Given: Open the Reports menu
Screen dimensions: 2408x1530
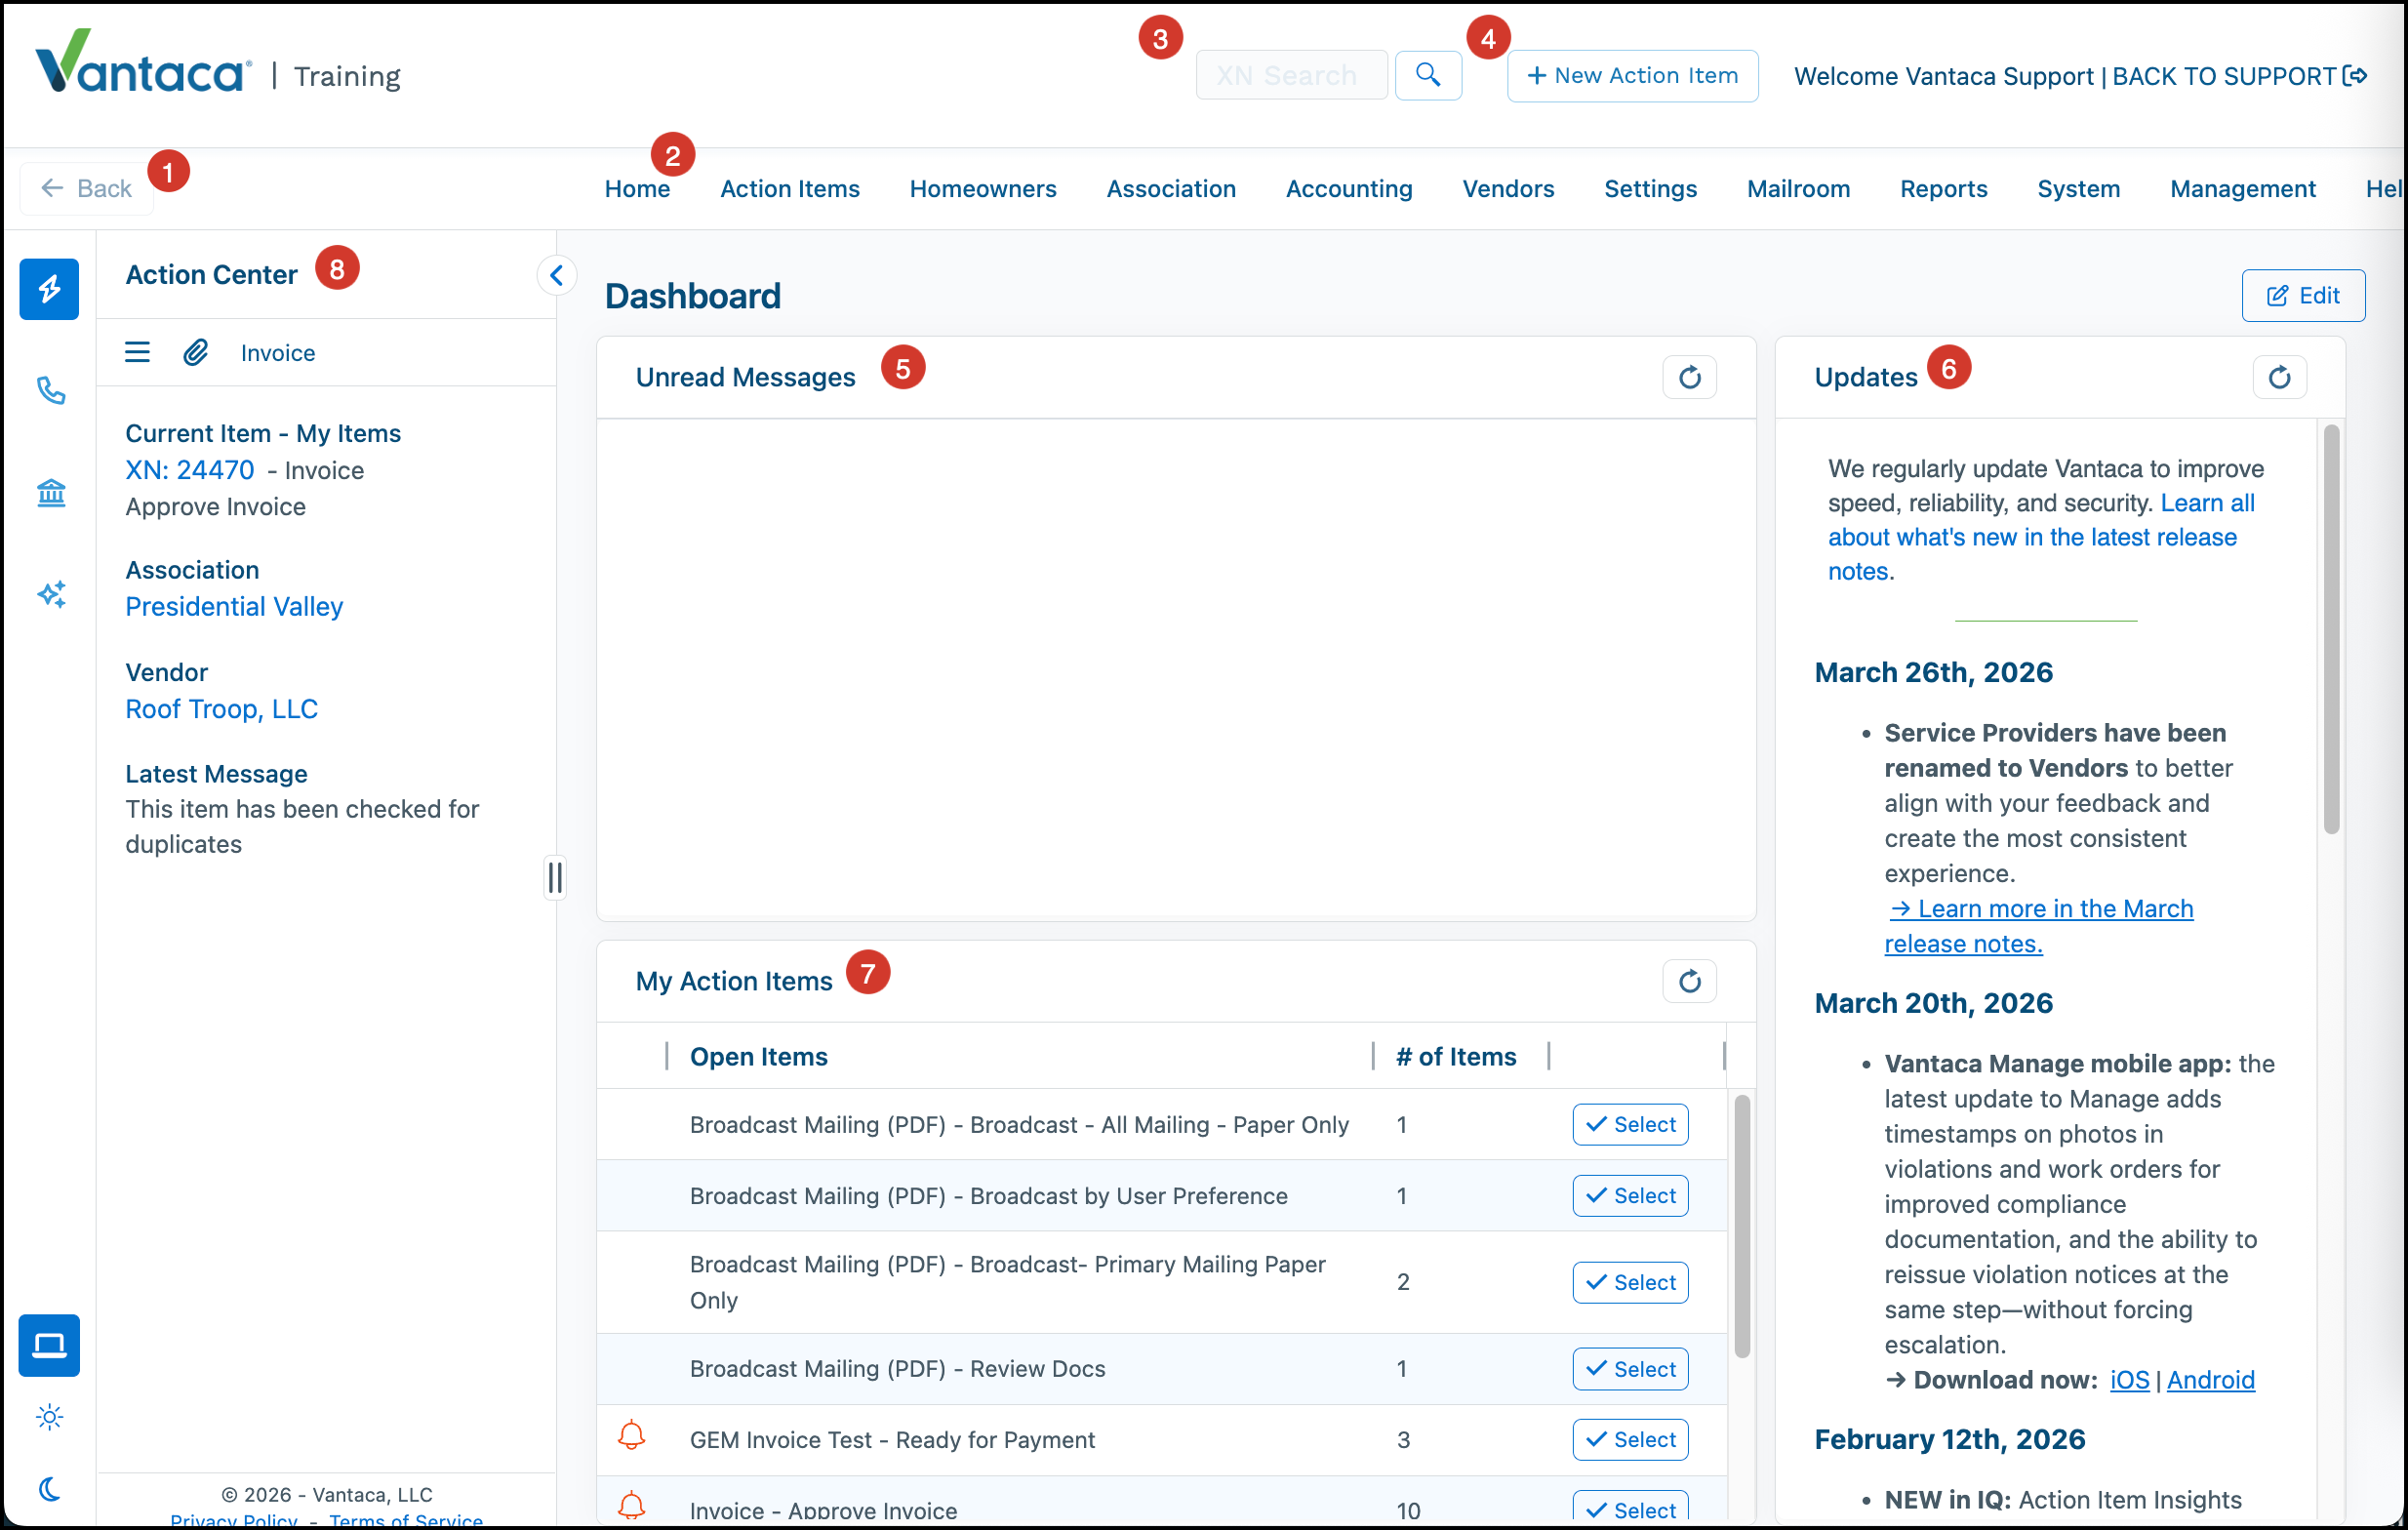Looking at the screenshot, I should (x=1943, y=189).
